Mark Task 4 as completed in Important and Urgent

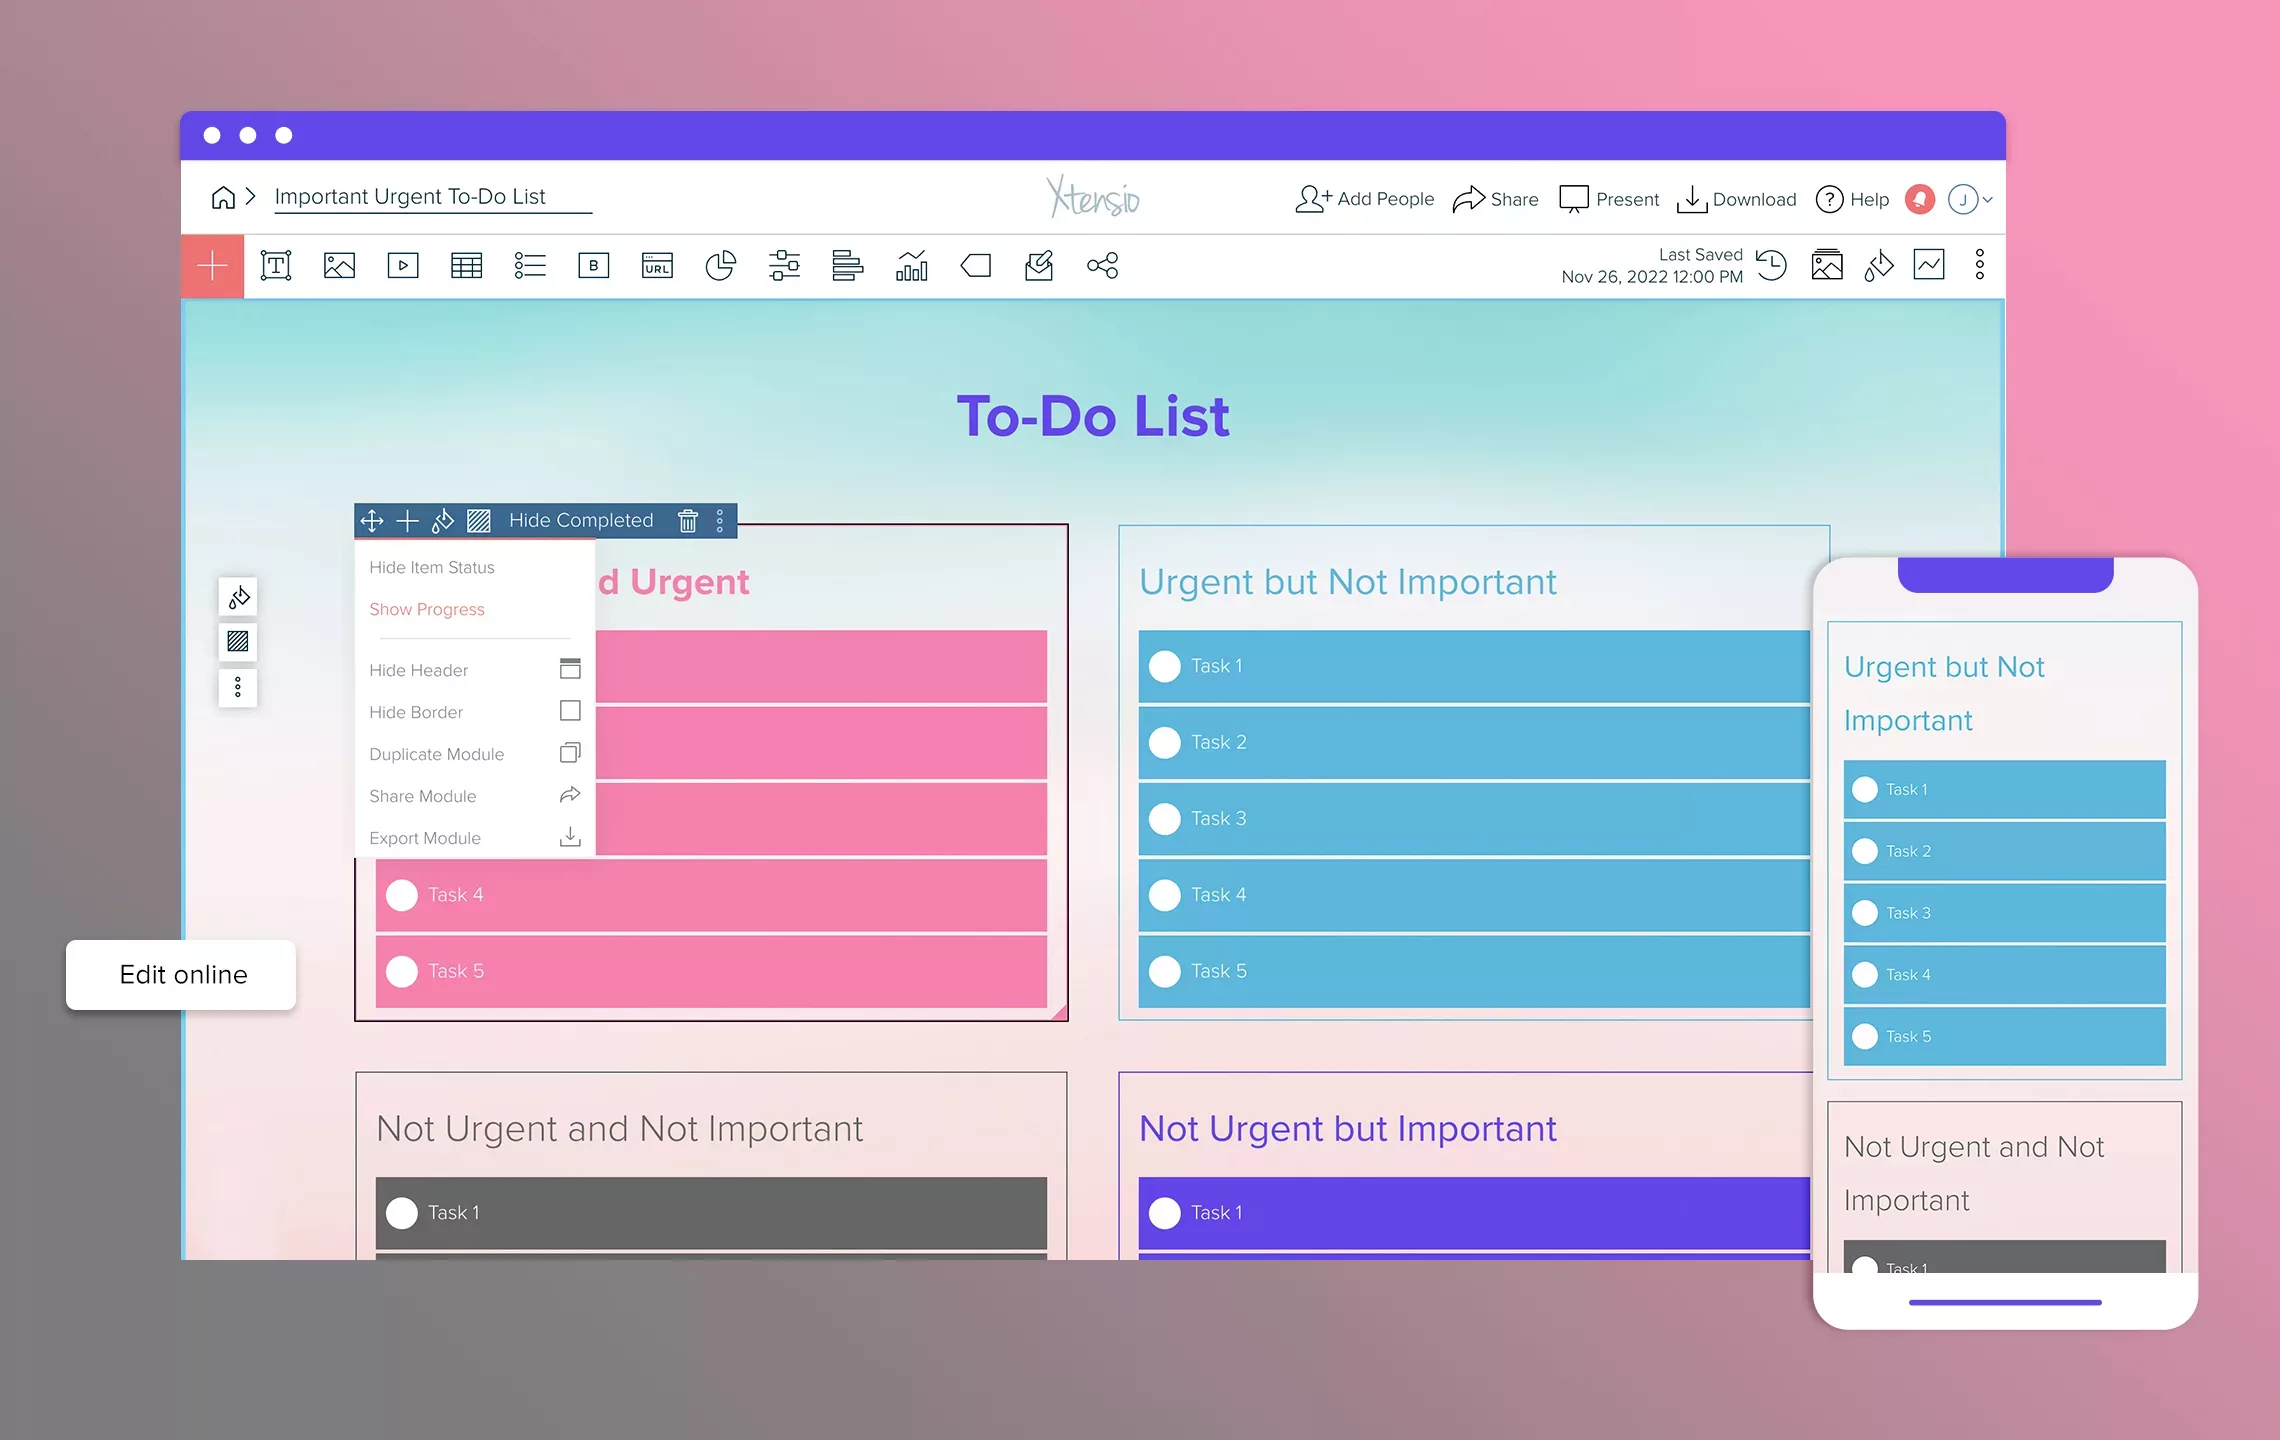pos(402,894)
